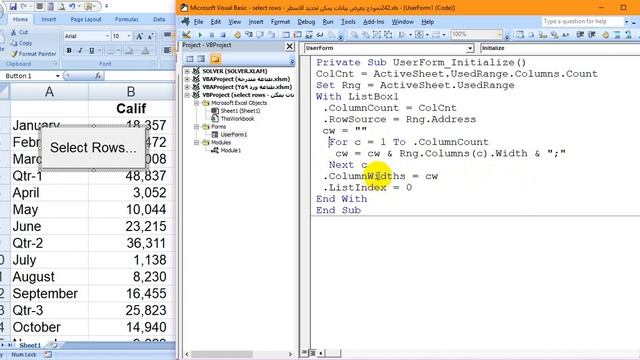
Task: Click the Visual Basic application icon left of File menu
Action: click(186, 21)
